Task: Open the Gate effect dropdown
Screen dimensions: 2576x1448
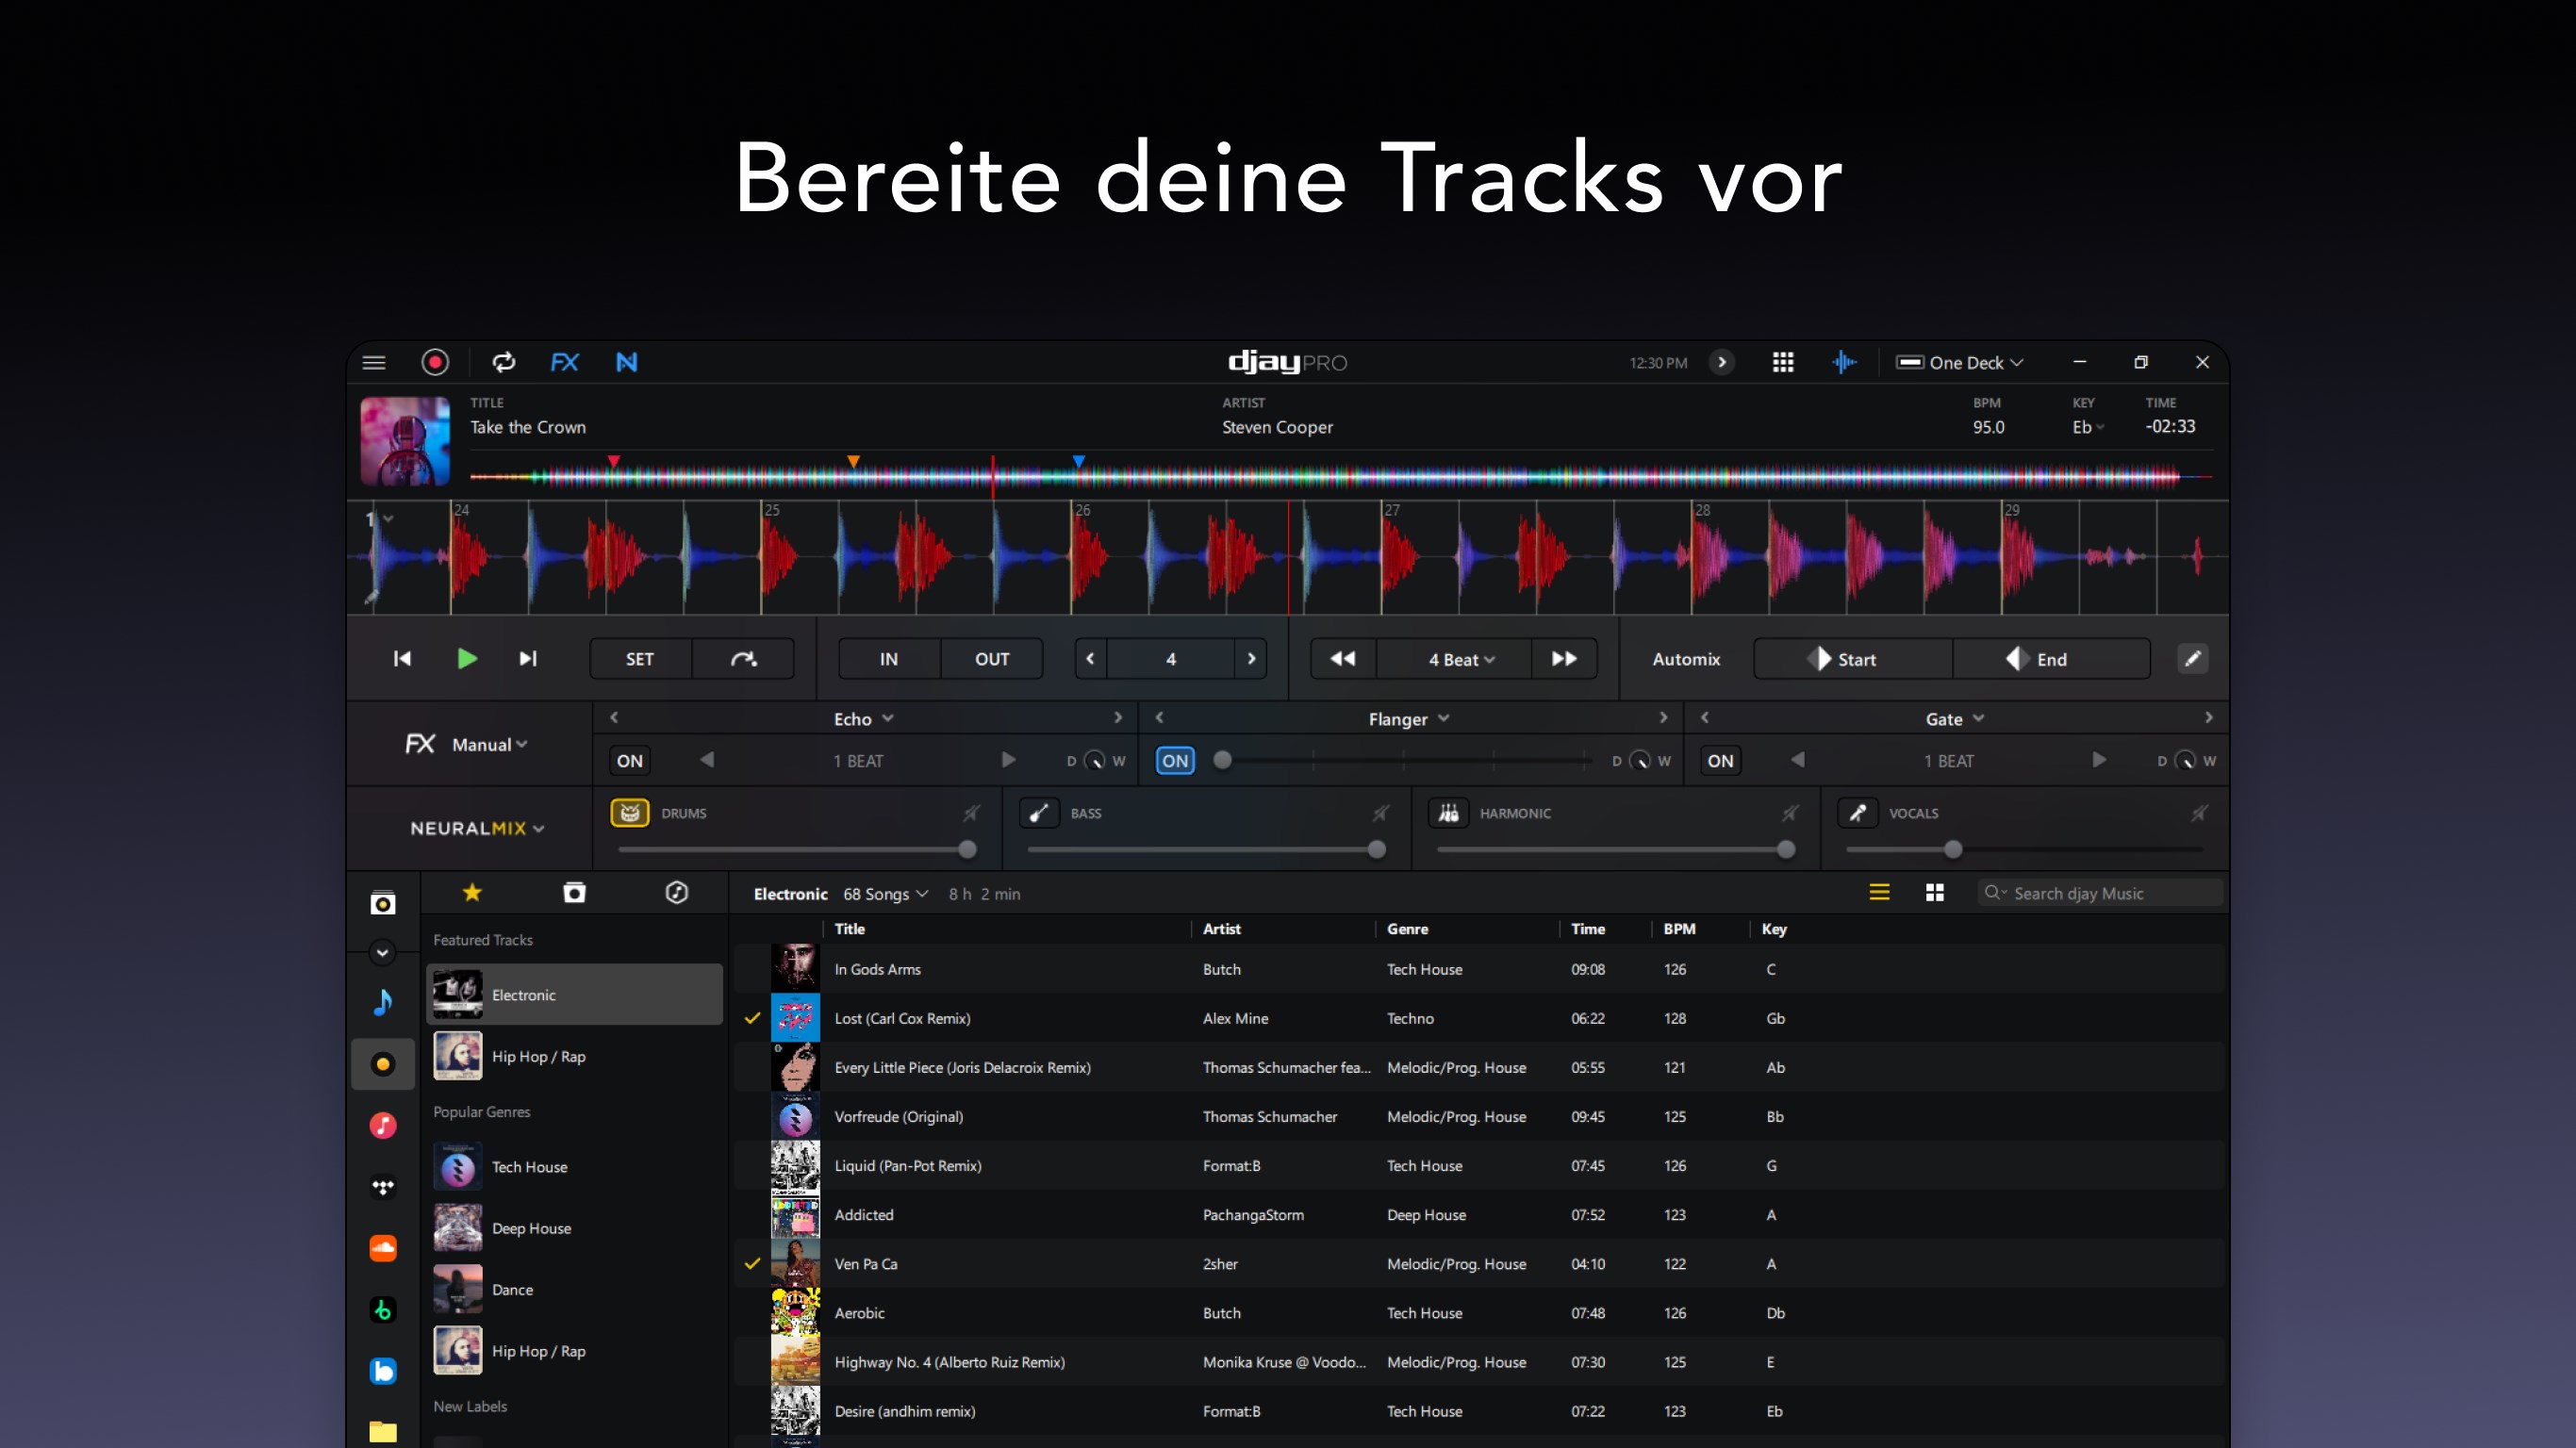Action: pos(1955,719)
